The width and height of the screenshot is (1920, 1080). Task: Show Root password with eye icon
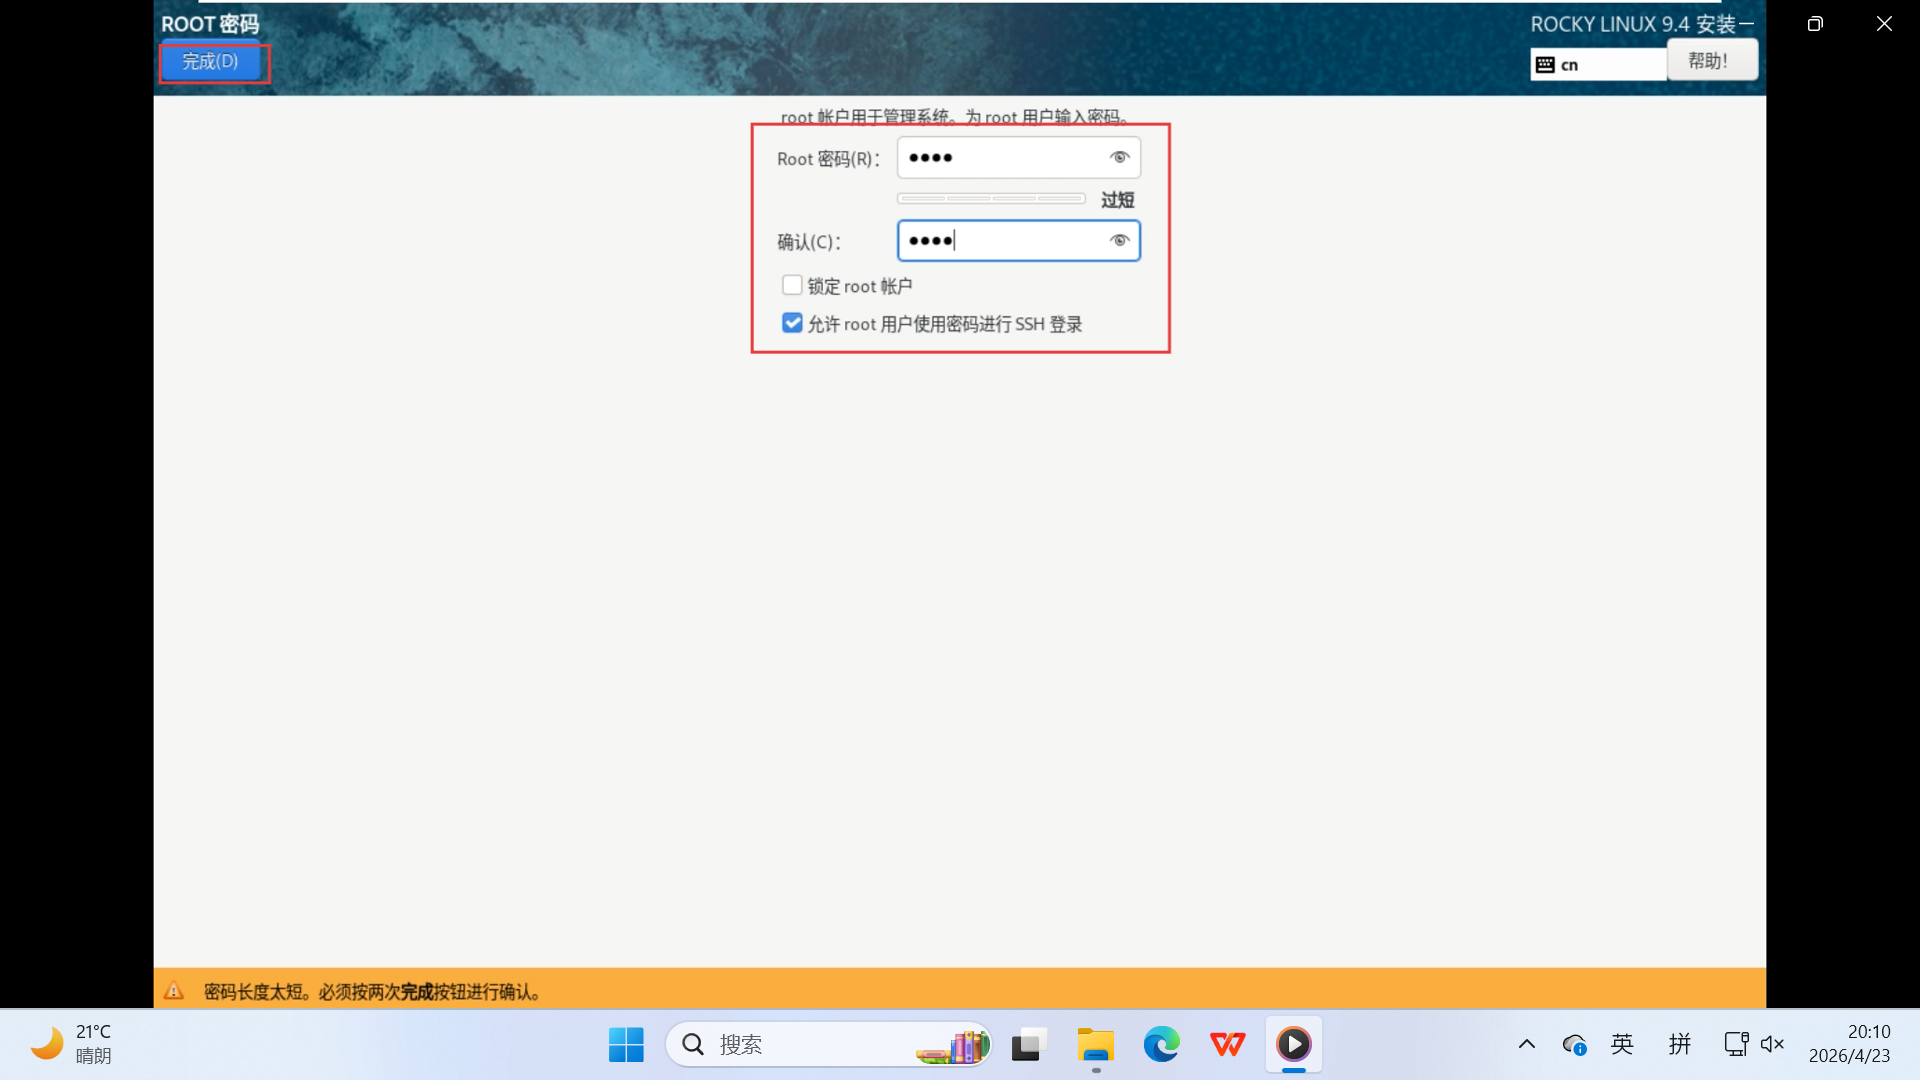click(x=1119, y=157)
